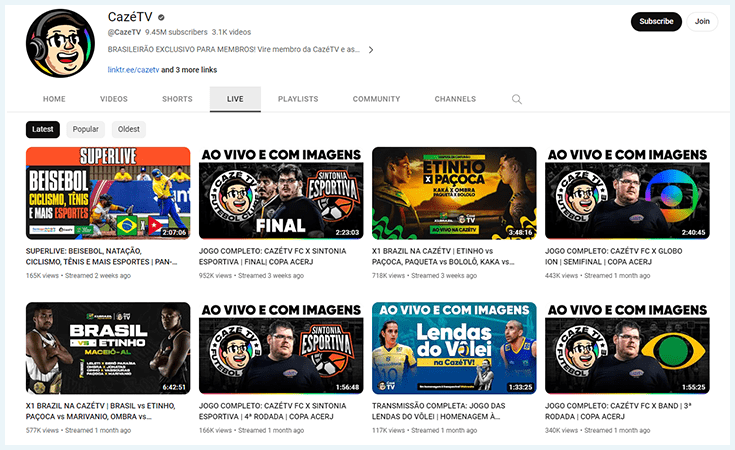Click title 'X1 BRAZIL NA CAZÉTV | ETINHO vs PAÇOCA'
Viewport: 735px width, 450px height.
click(x=443, y=256)
